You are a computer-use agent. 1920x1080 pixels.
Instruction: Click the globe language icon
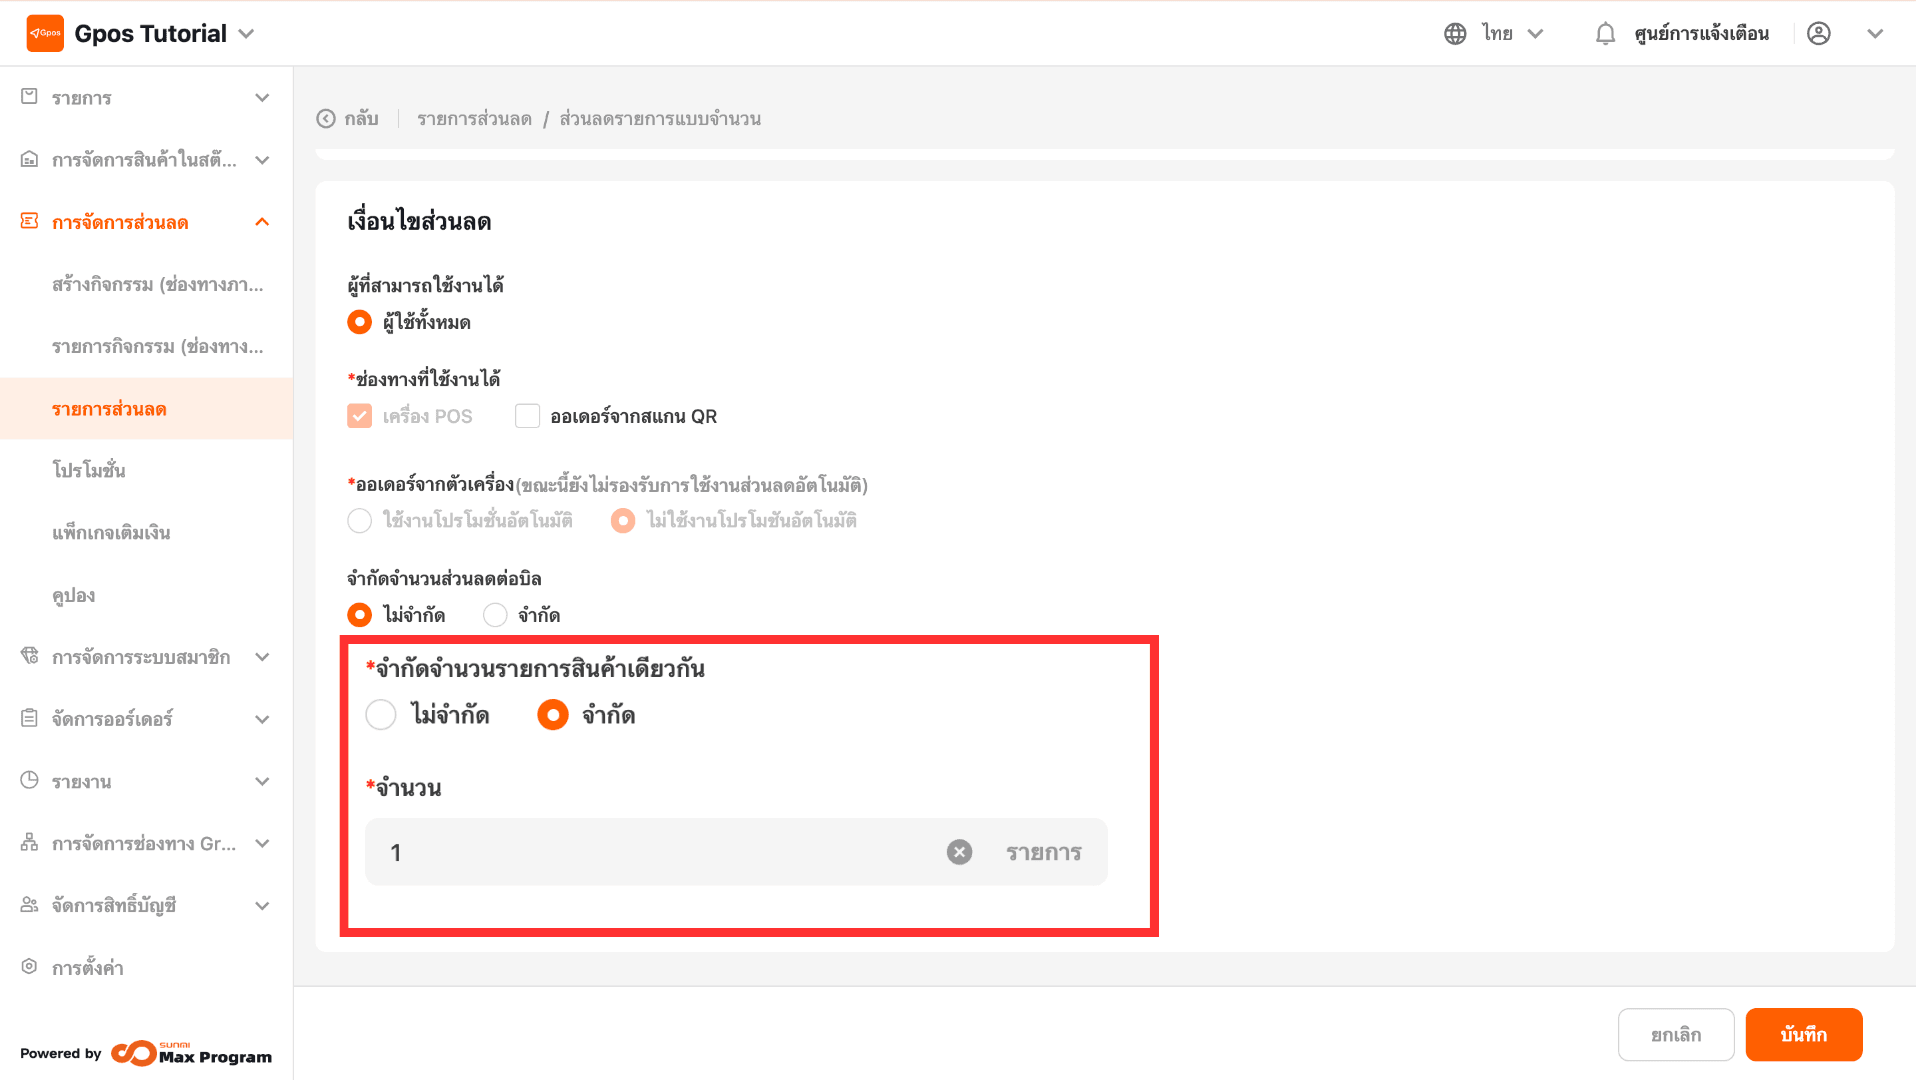tap(1455, 34)
